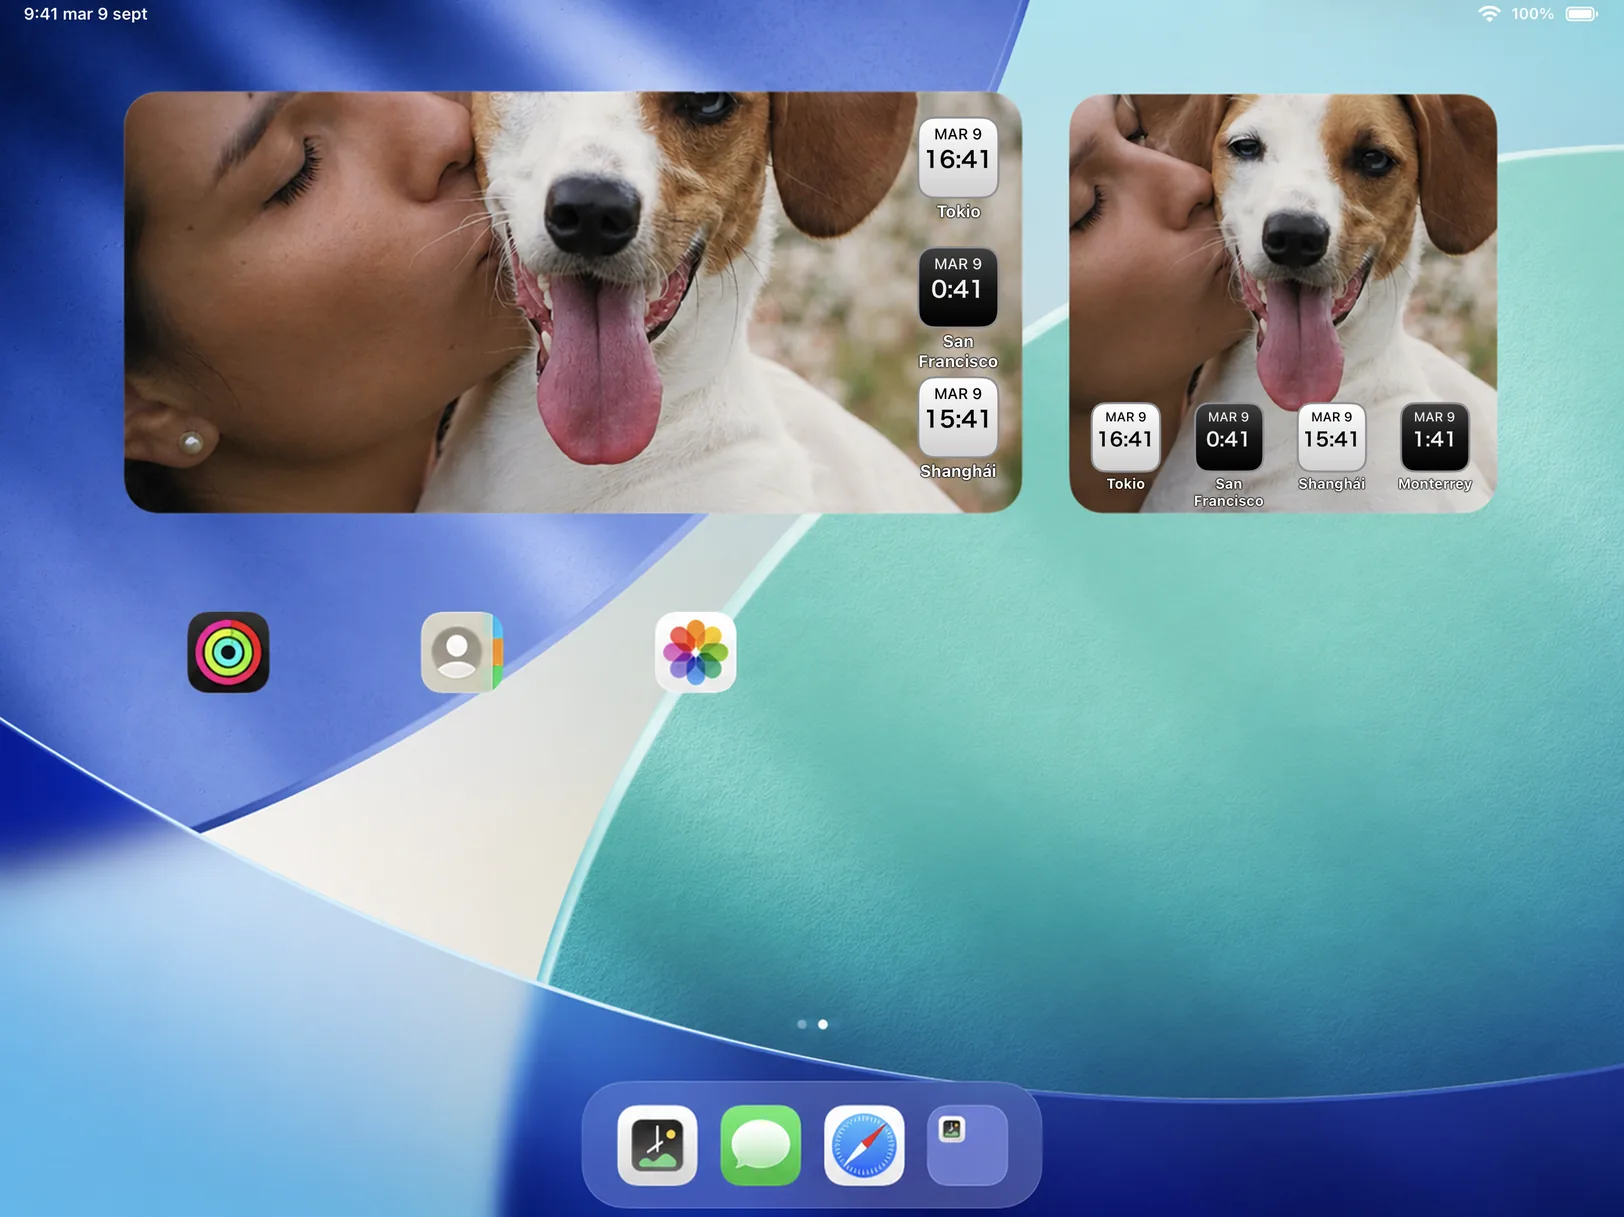Launch Safari from the dock
Screen dimensions: 1624x1217
[864, 1145]
